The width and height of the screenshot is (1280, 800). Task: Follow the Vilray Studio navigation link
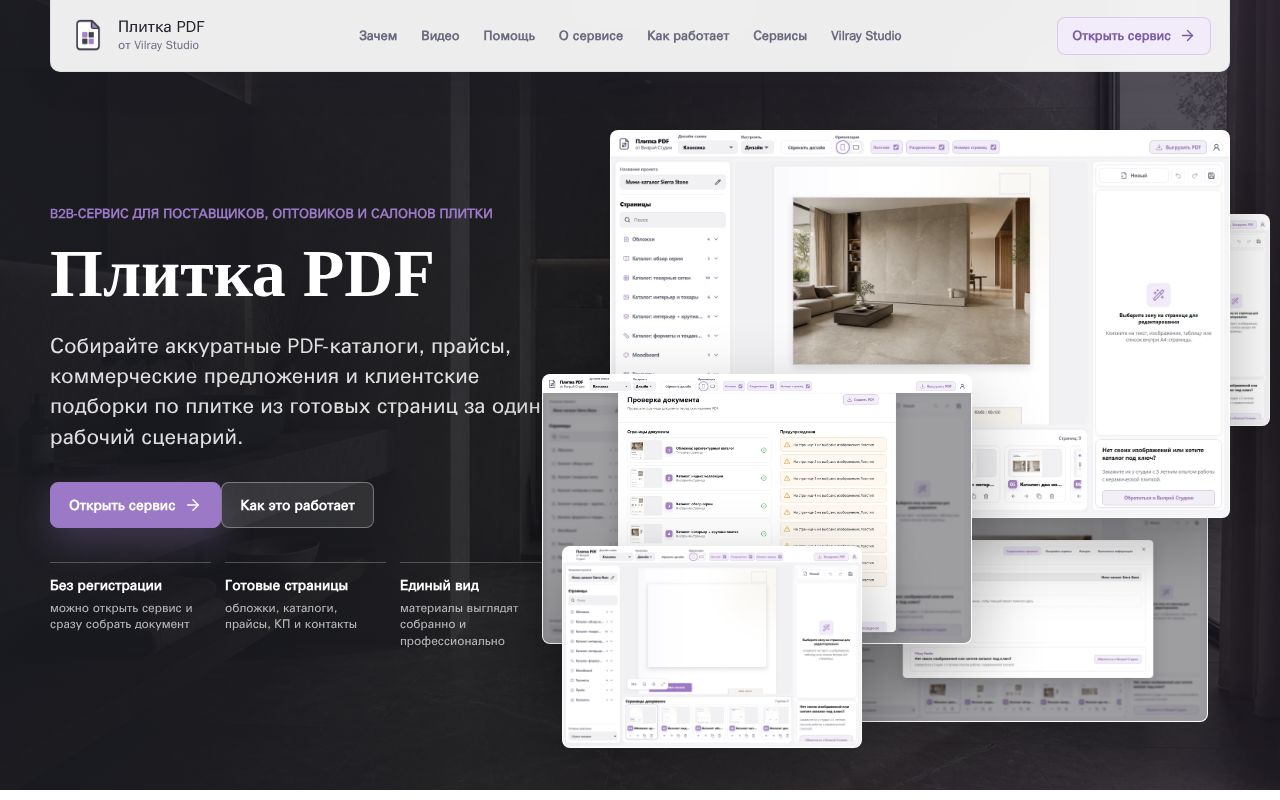866,36
